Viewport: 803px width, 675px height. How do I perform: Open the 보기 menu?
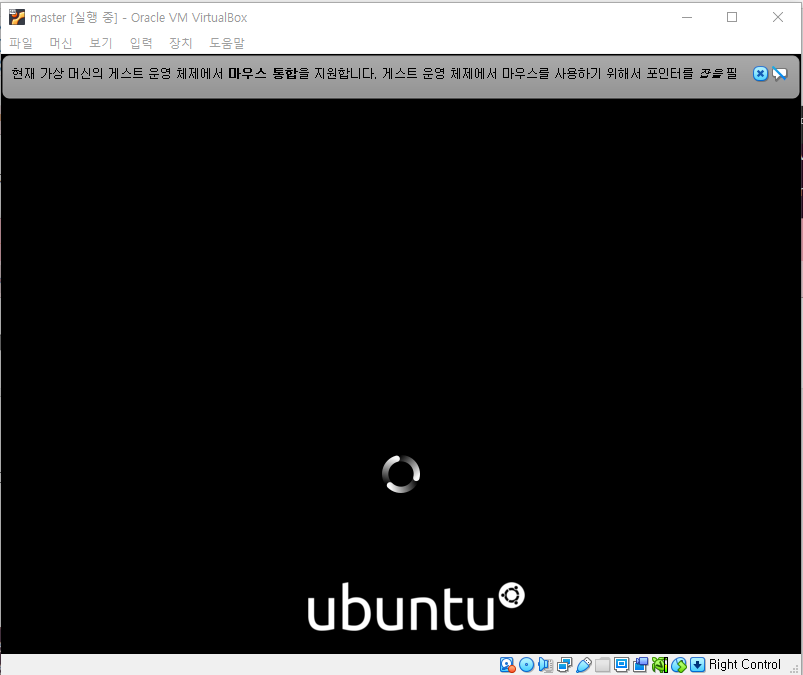(100, 43)
